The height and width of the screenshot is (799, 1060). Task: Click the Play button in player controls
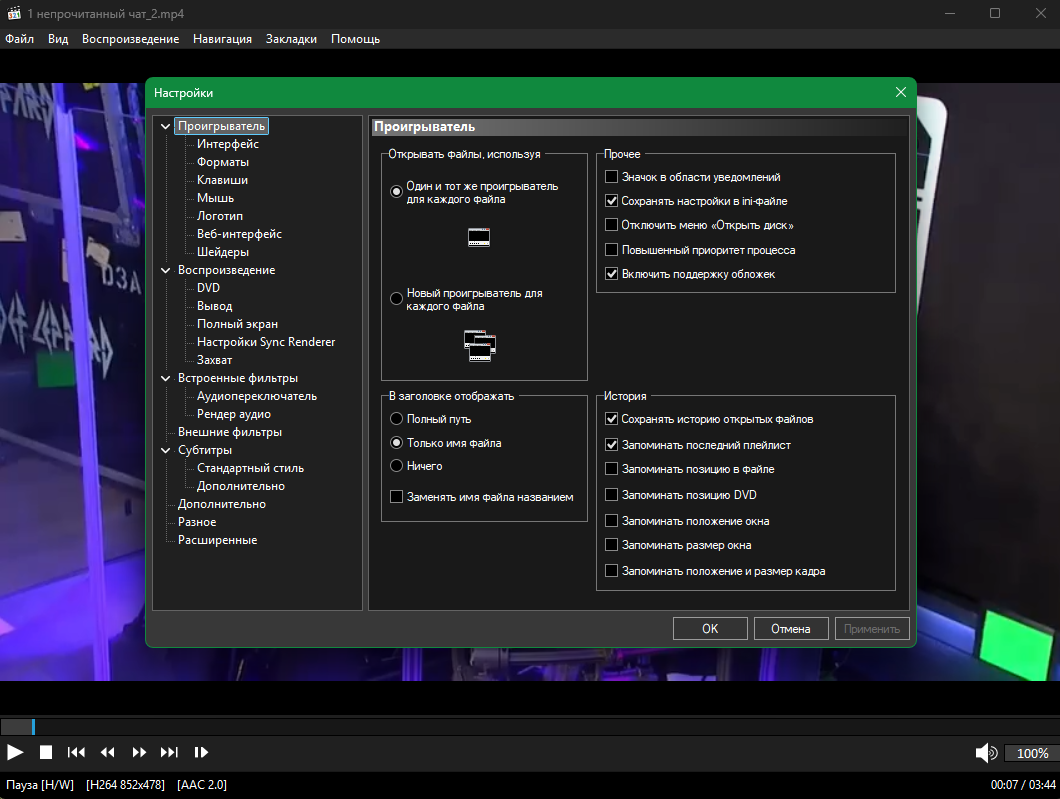tap(15, 752)
